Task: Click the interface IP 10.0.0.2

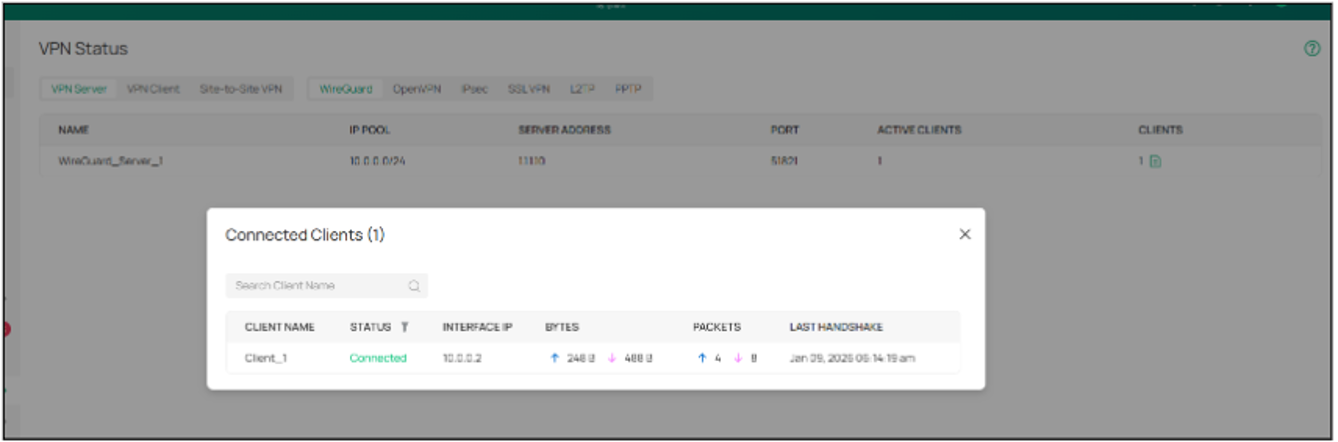Action: coord(463,358)
